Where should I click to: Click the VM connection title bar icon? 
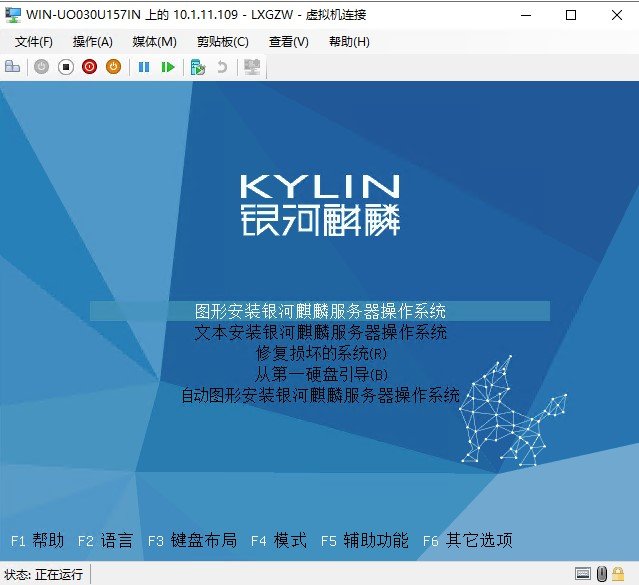(13, 15)
